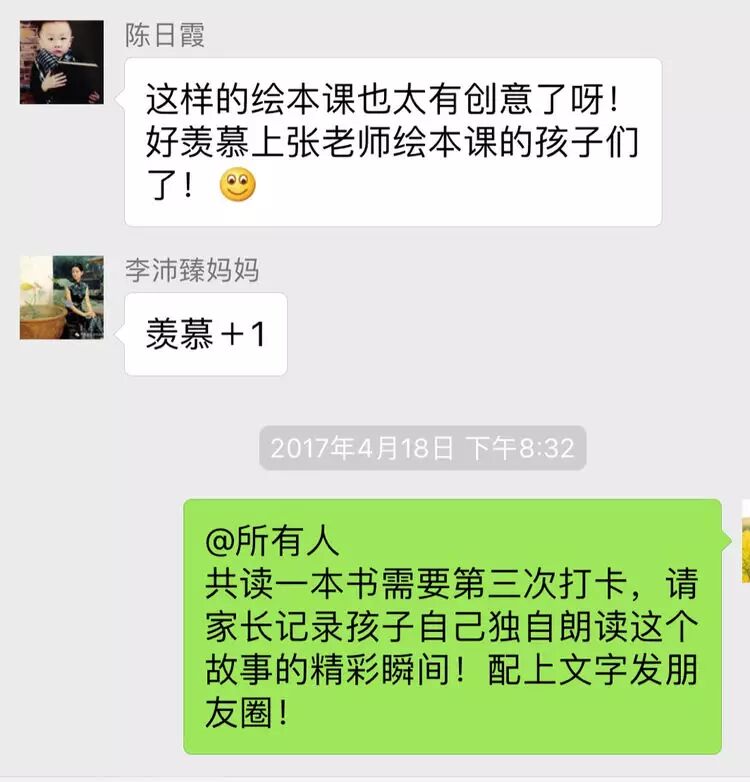Viewport: 750px width, 782px height.
Task: Tap the sender name 李沛臻妈妈
Action: pyautogui.click(x=191, y=270)
